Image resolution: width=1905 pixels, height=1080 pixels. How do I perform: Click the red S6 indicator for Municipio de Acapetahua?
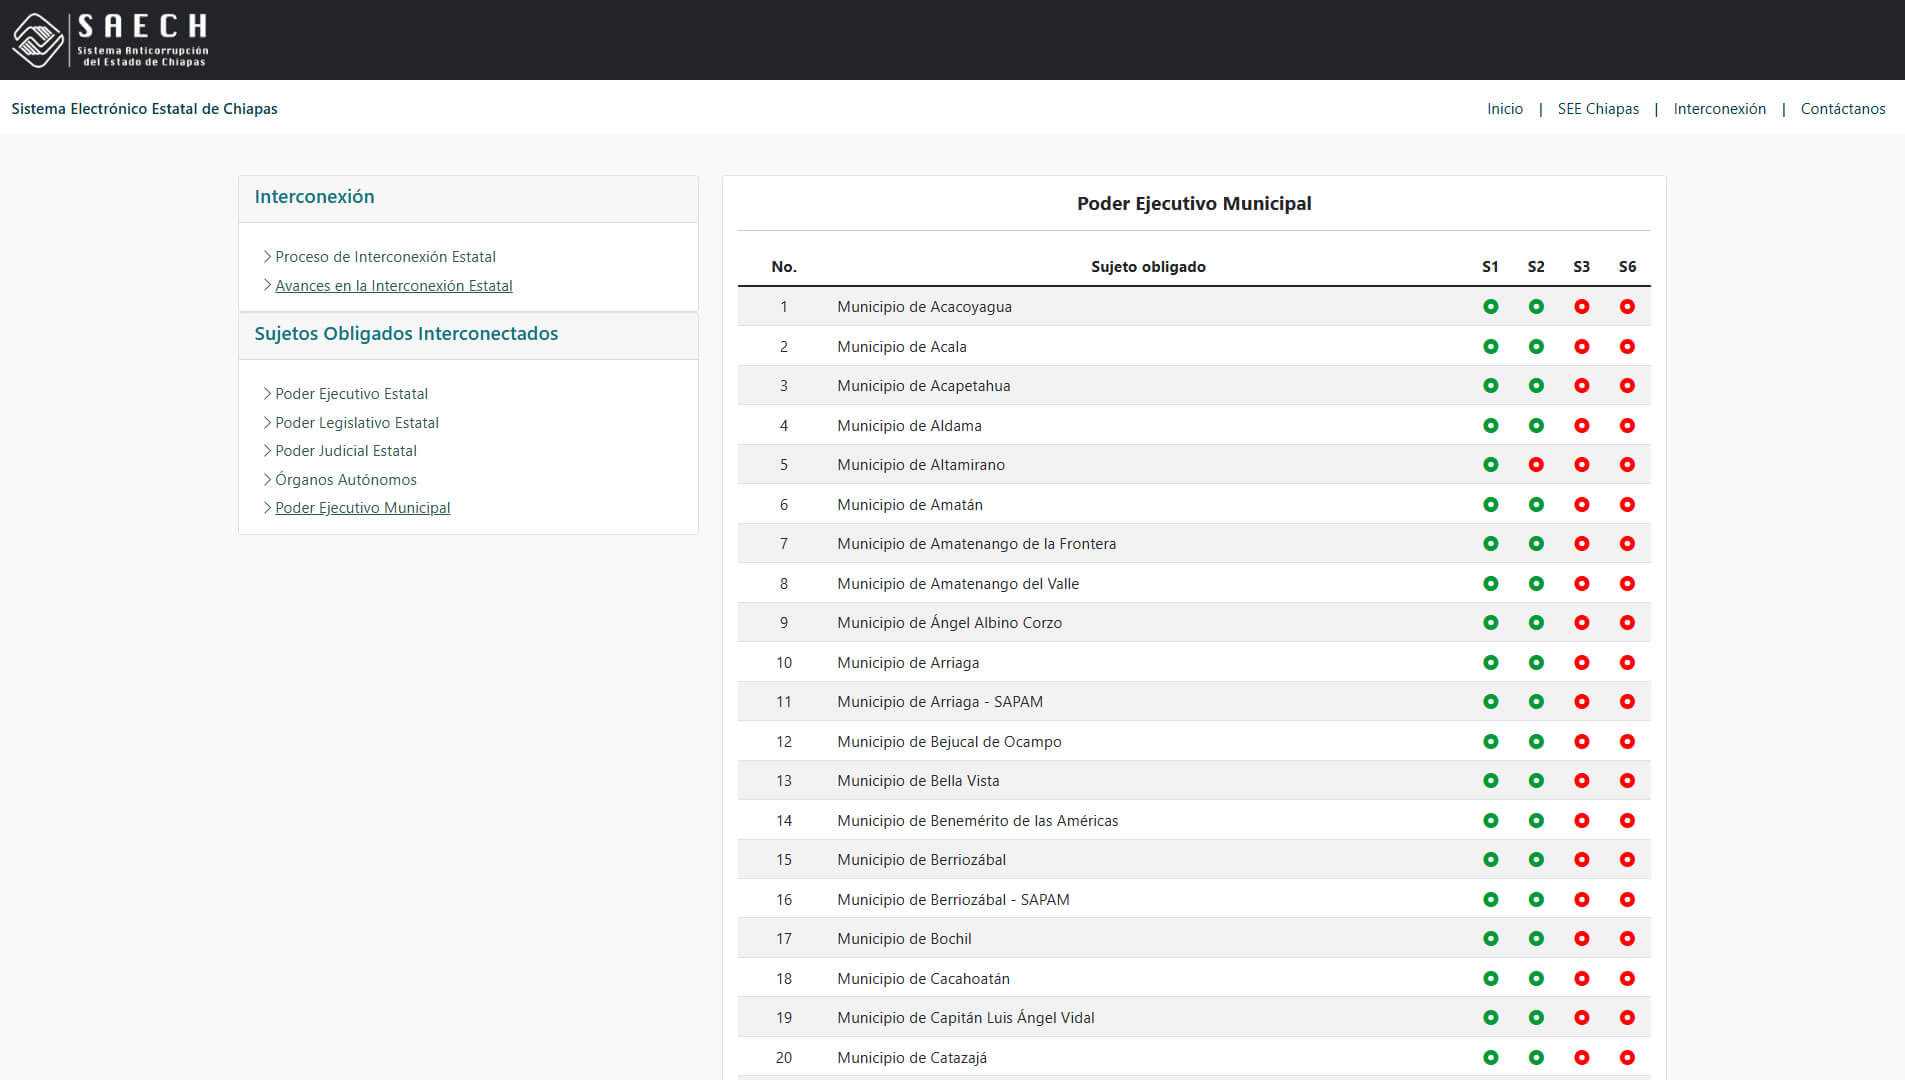(x=1627, y=386)
